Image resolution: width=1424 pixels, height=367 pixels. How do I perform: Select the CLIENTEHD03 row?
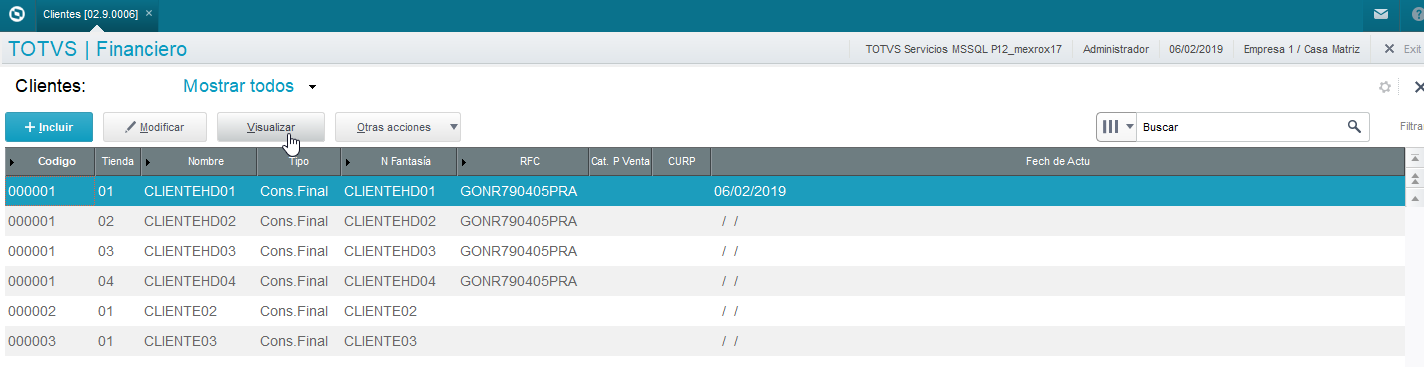click(704, 251)
